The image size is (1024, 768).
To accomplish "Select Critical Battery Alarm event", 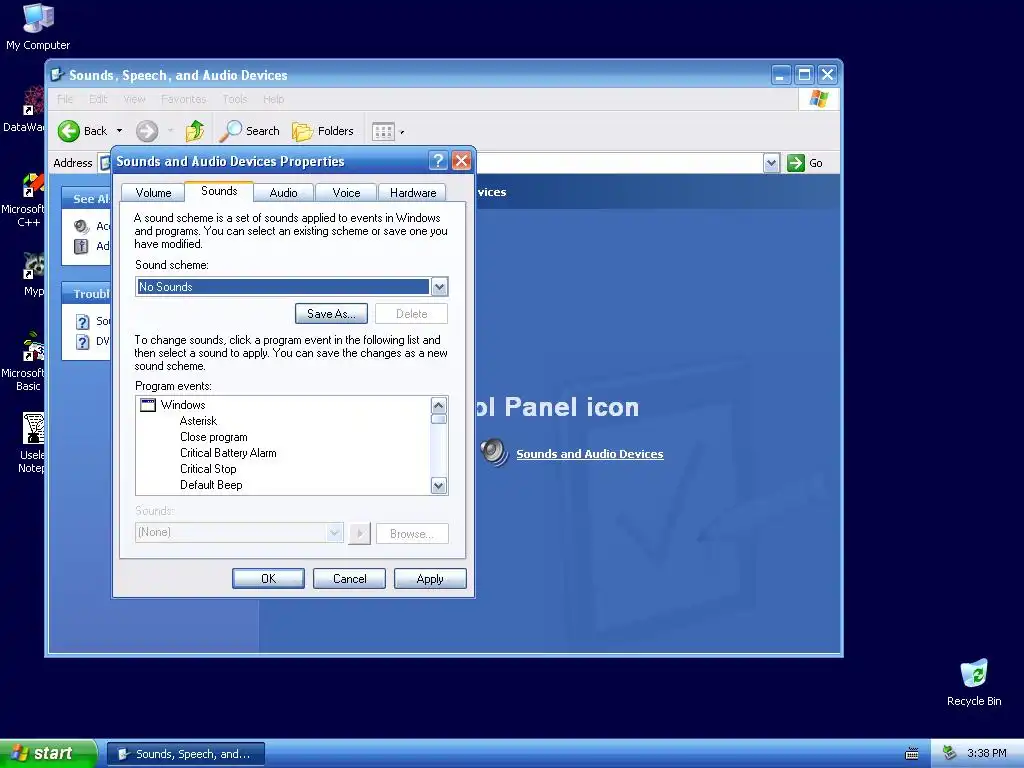I will pyautogui.click(x=228, y=453).
